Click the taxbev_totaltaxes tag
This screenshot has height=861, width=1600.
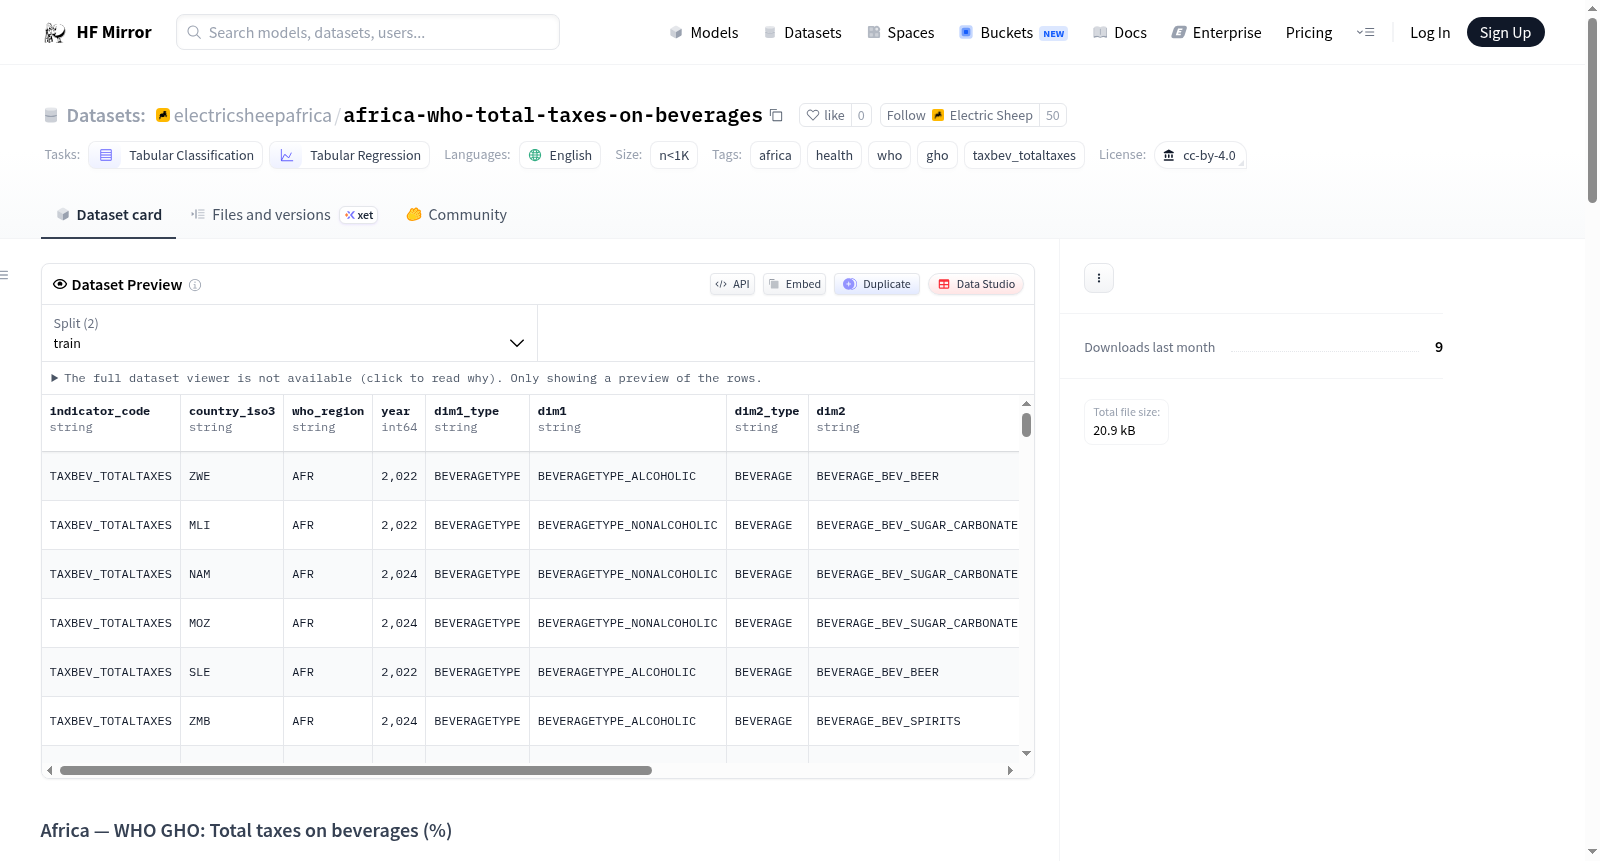1024,155
